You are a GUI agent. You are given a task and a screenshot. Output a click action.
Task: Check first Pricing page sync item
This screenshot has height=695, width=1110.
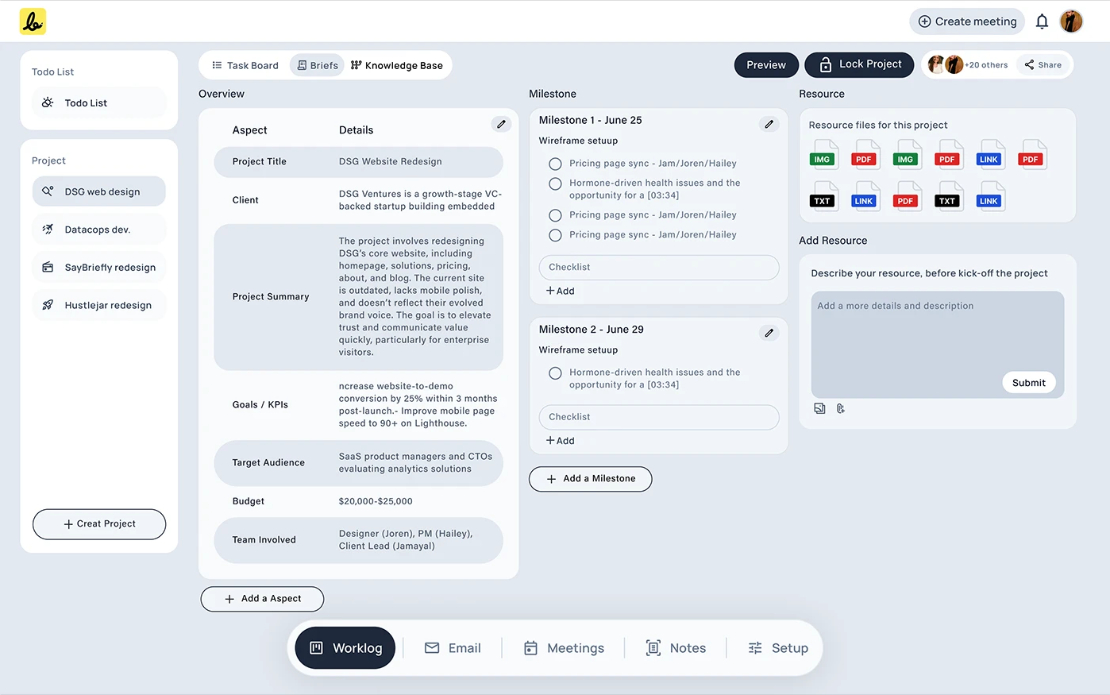tap(555, 163)
